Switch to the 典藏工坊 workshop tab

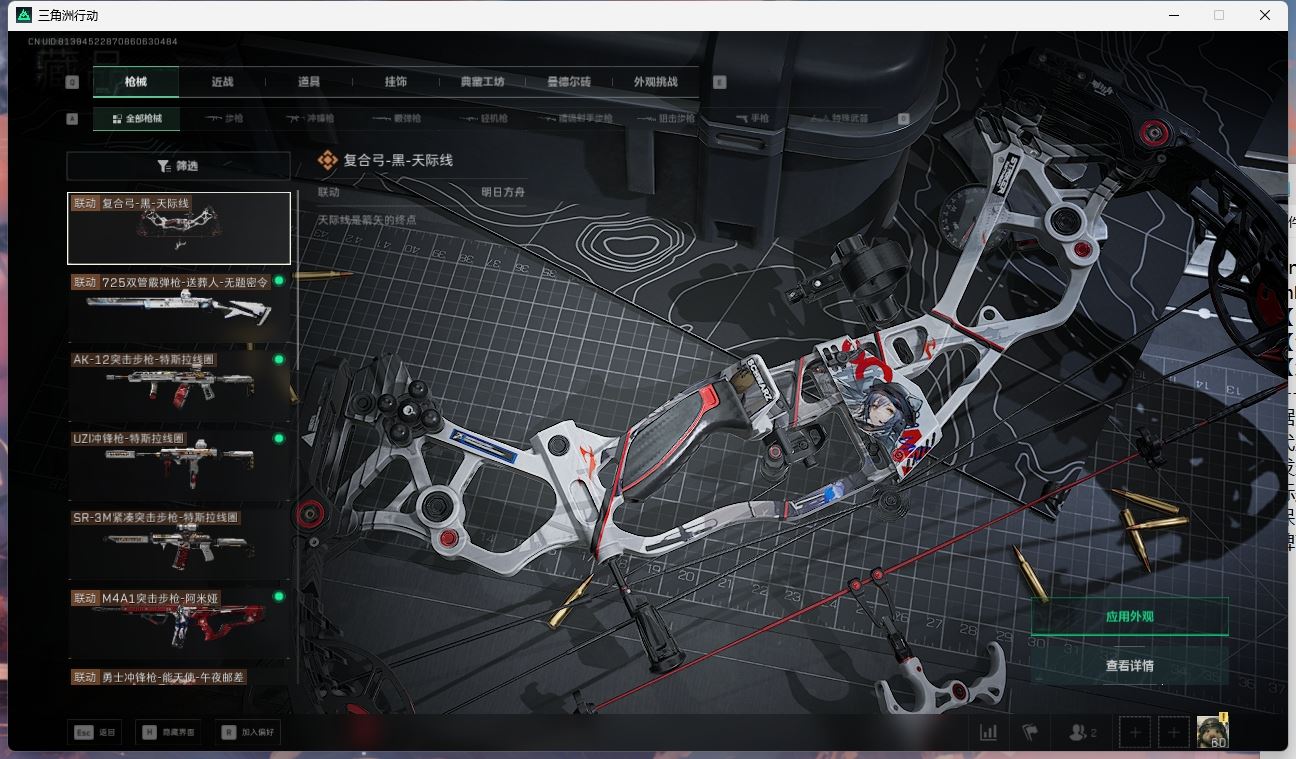pos(481,82)
